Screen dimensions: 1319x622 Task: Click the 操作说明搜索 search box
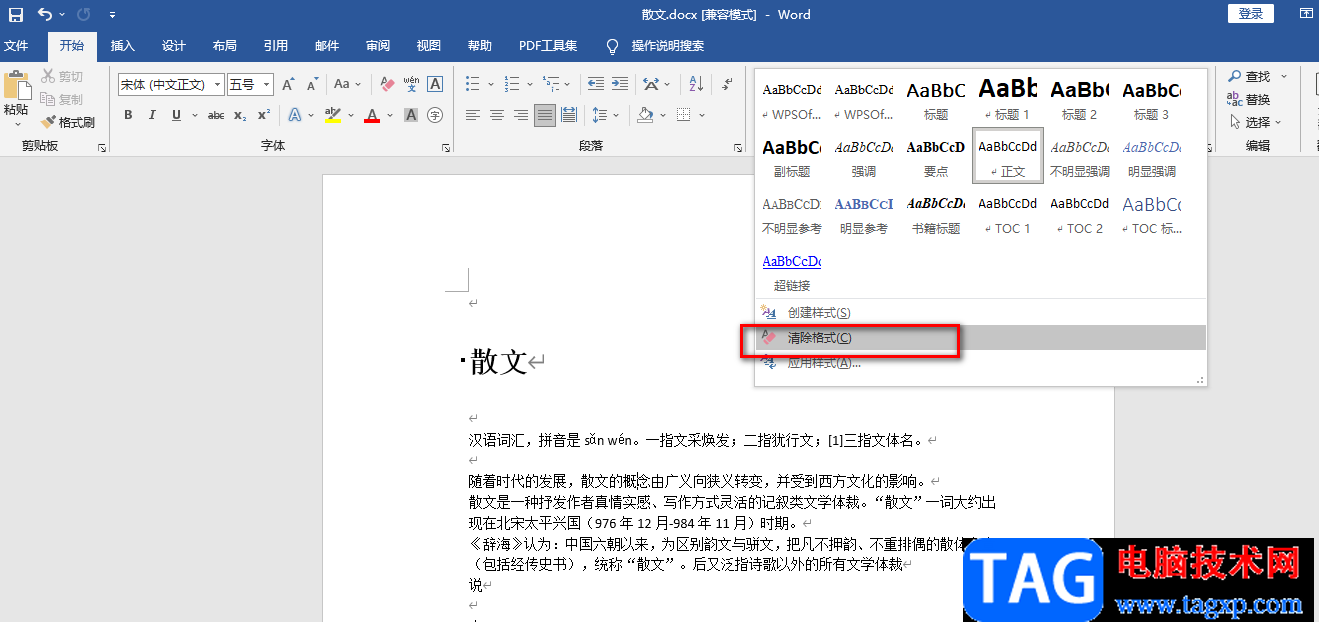pyautogui.click(x=668, y=46)
